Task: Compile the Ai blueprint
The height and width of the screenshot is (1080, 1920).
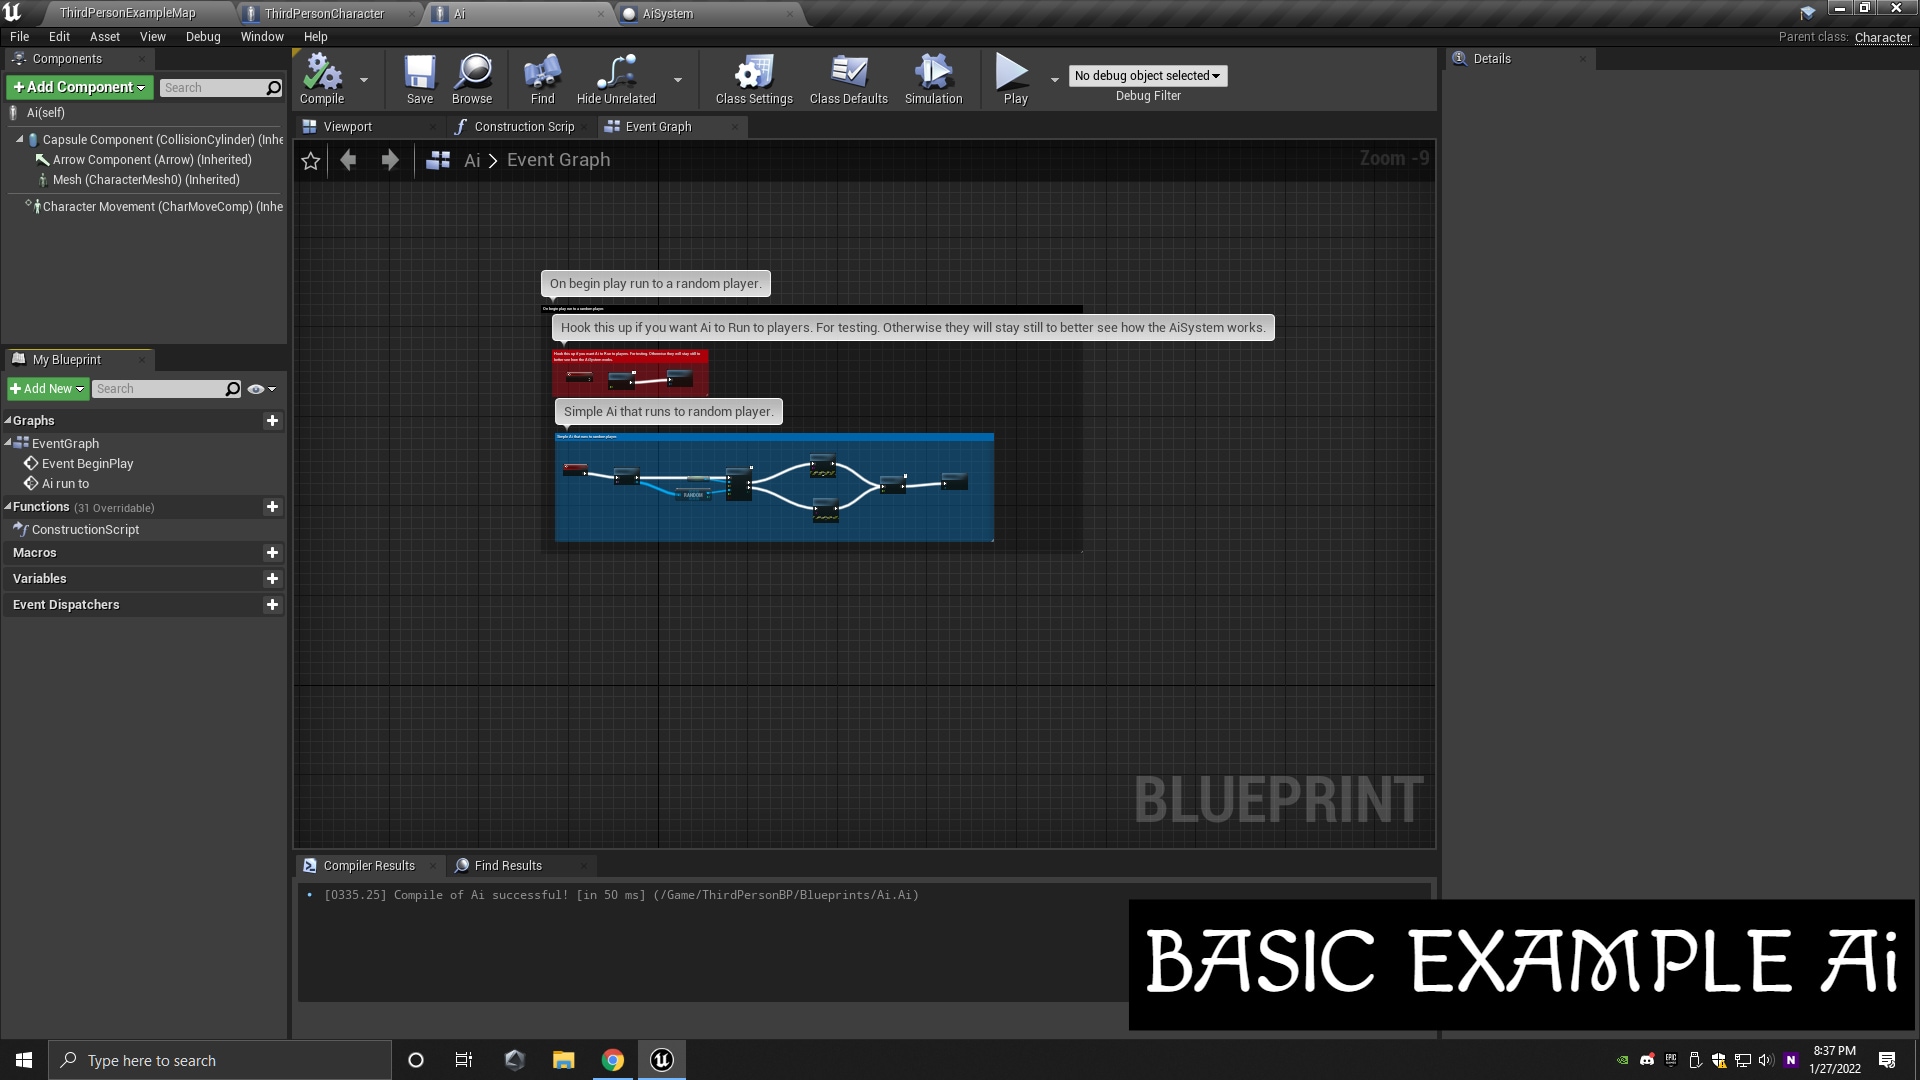Action: (321, 79)
